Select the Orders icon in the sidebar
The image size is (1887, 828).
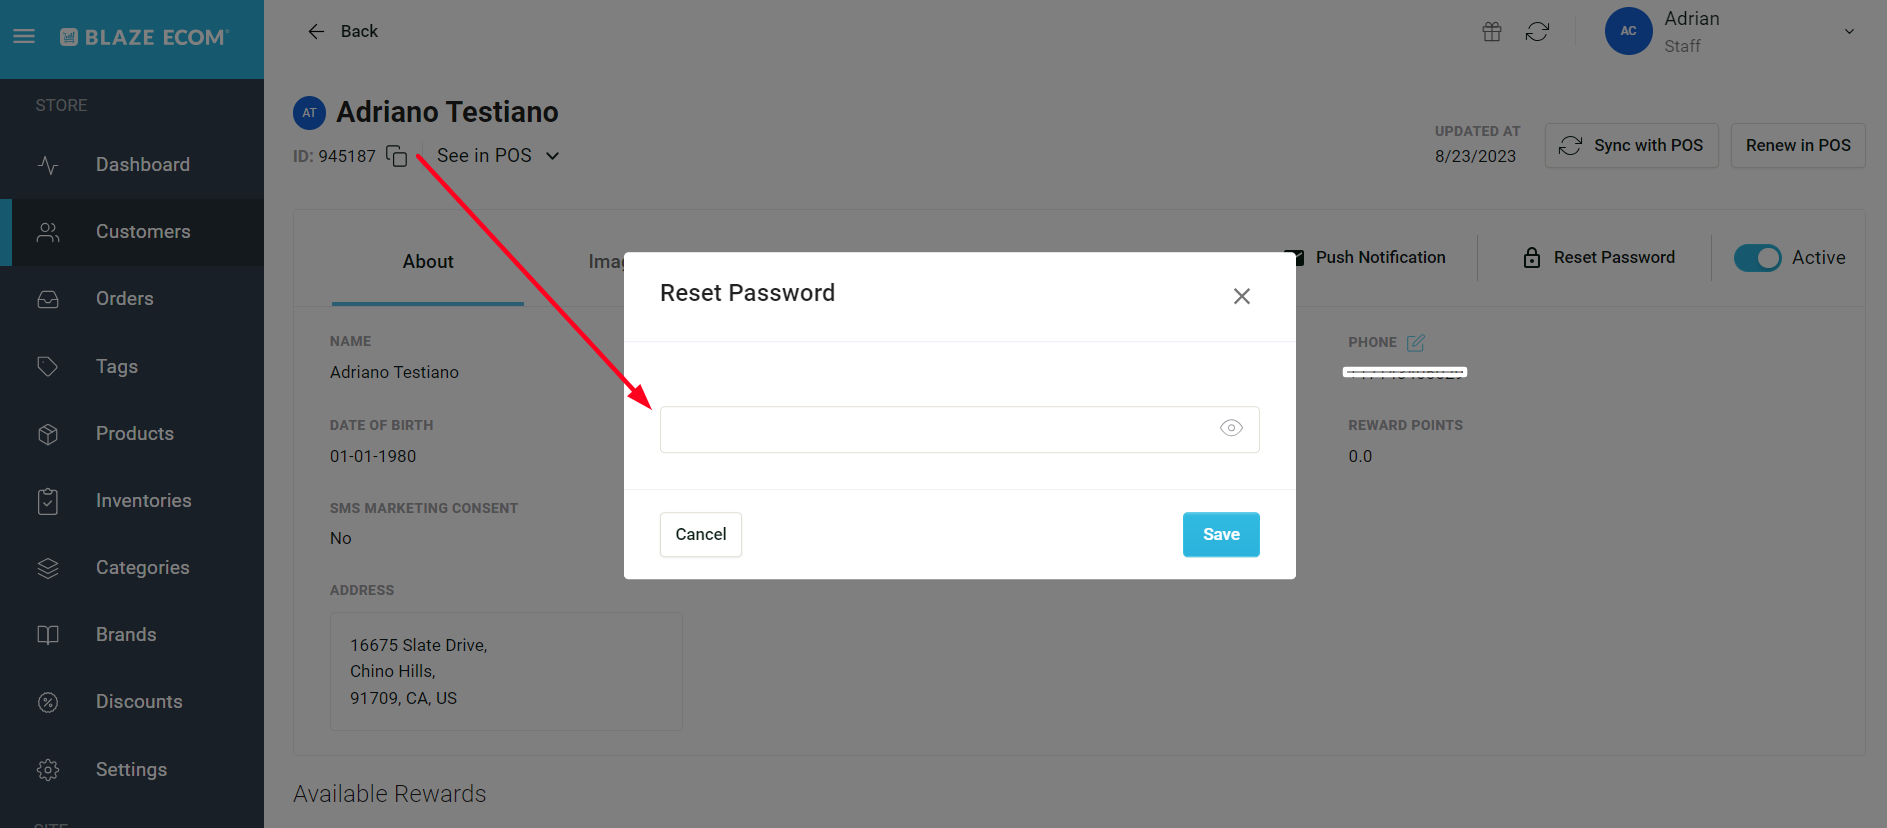(x=48, y=298)
